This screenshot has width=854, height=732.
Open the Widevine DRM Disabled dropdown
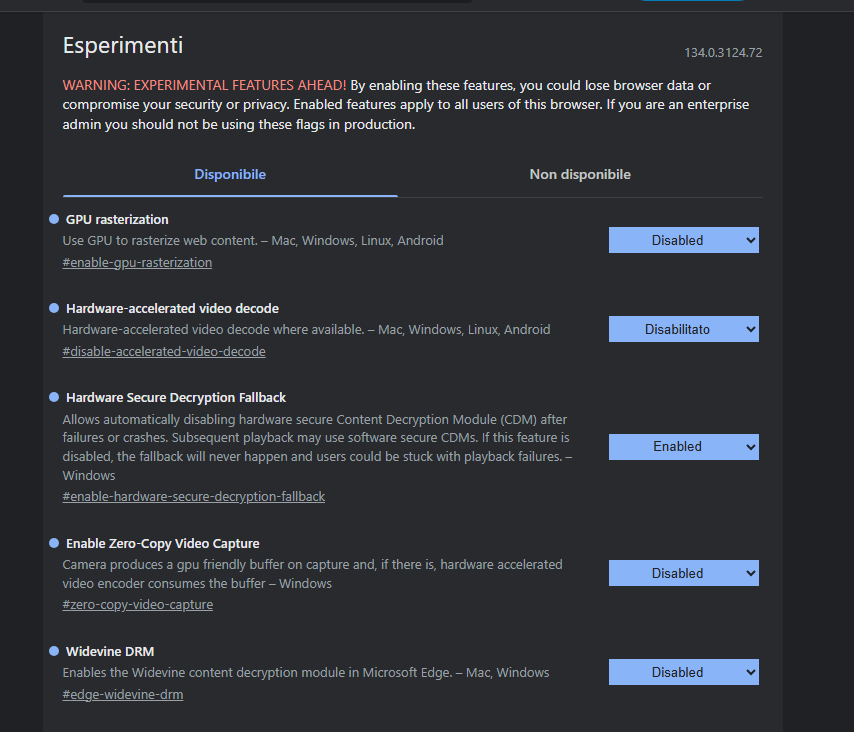(684, 673)
